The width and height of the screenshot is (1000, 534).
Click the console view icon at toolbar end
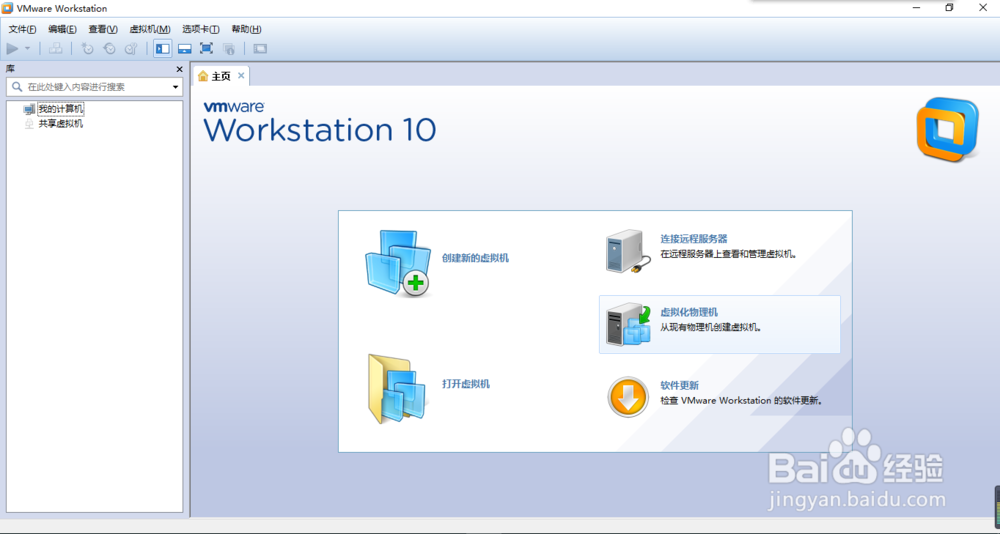(260, 48)
